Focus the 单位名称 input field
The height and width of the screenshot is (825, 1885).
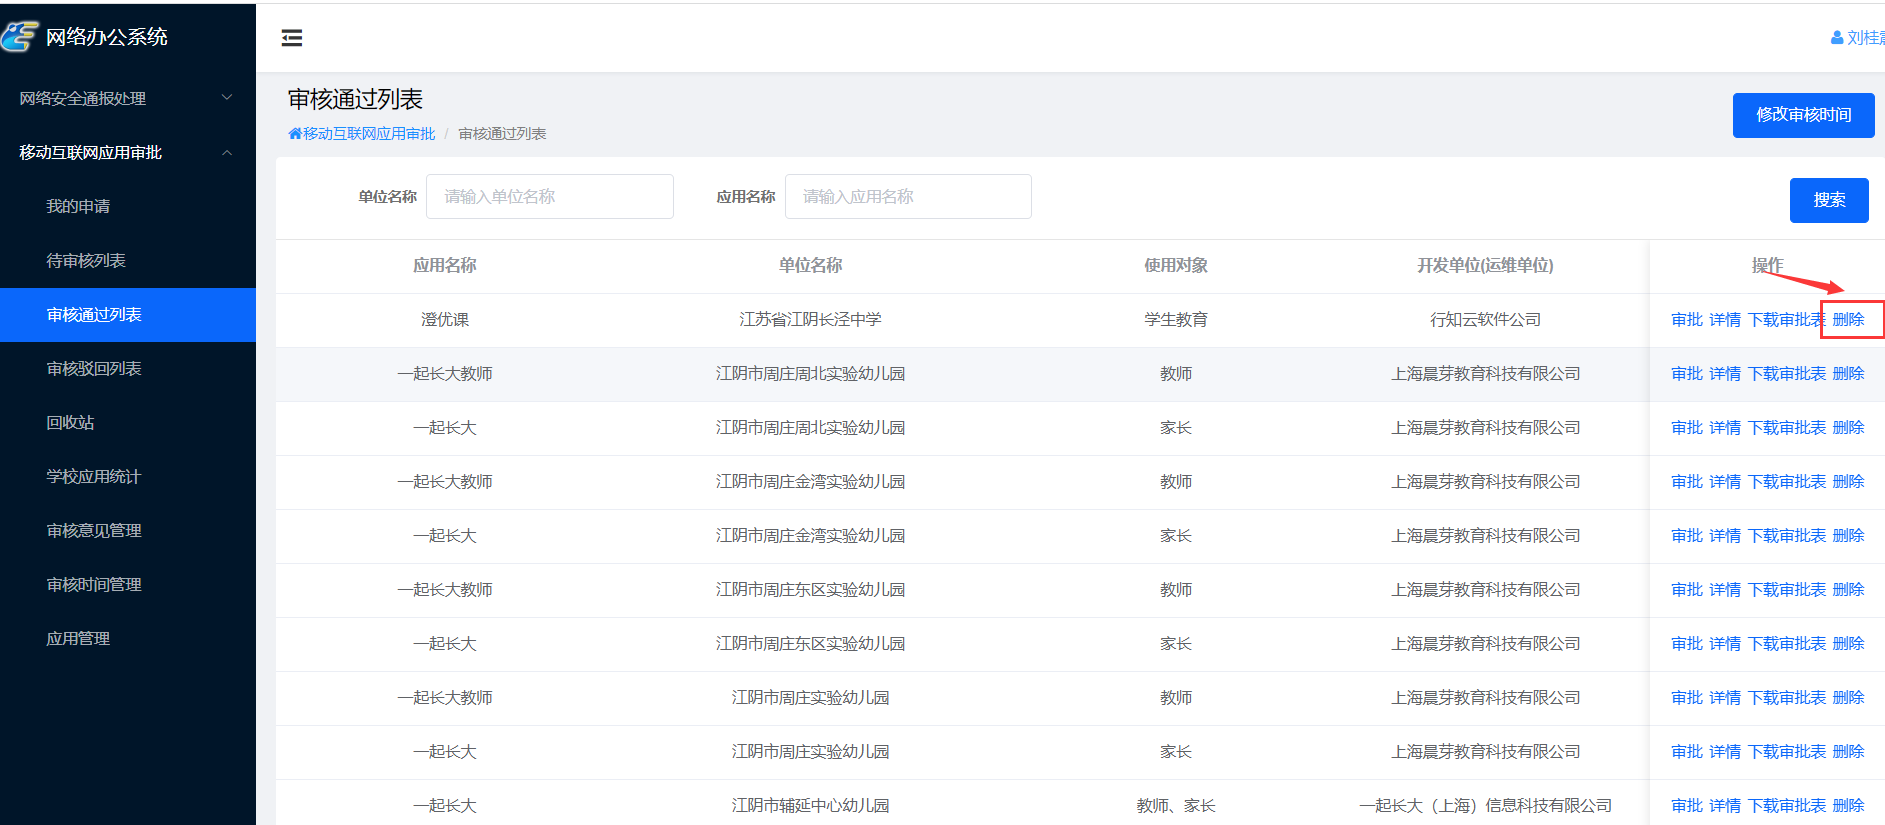[x=549, y=197]
